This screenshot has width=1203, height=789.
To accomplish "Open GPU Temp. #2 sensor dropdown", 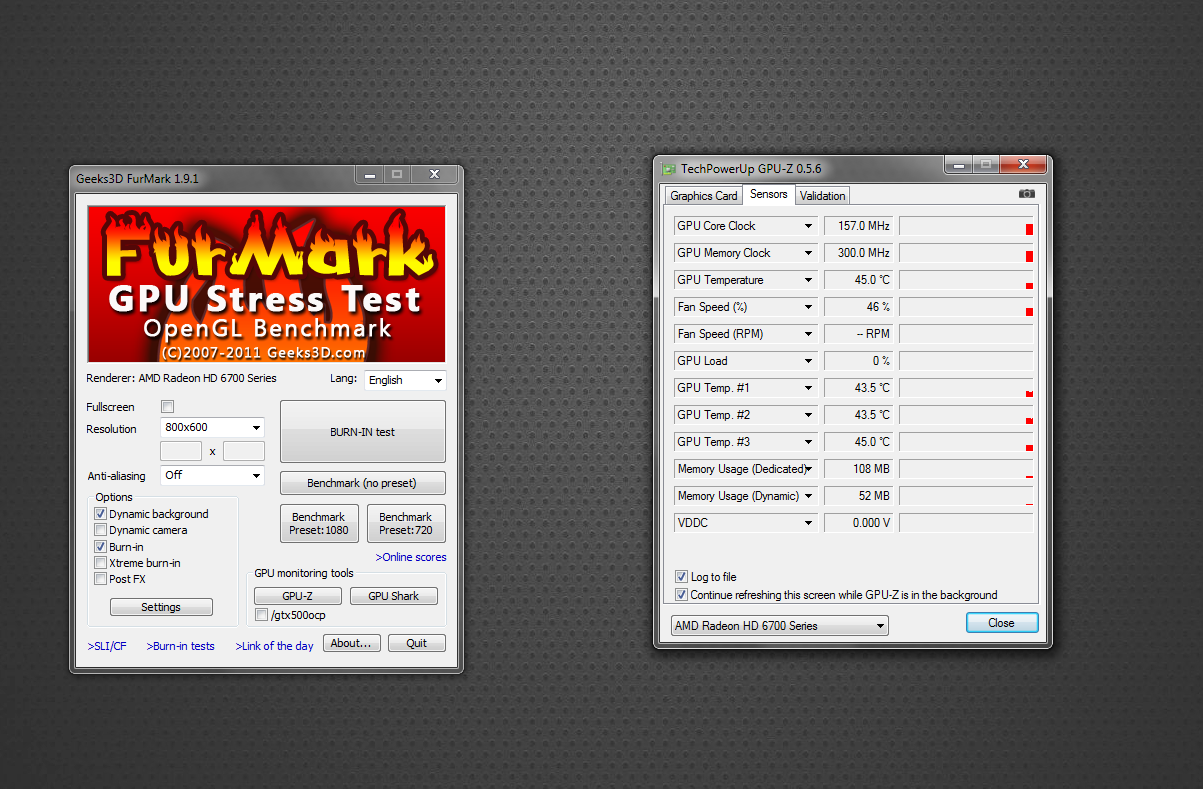I will point(808,415).
